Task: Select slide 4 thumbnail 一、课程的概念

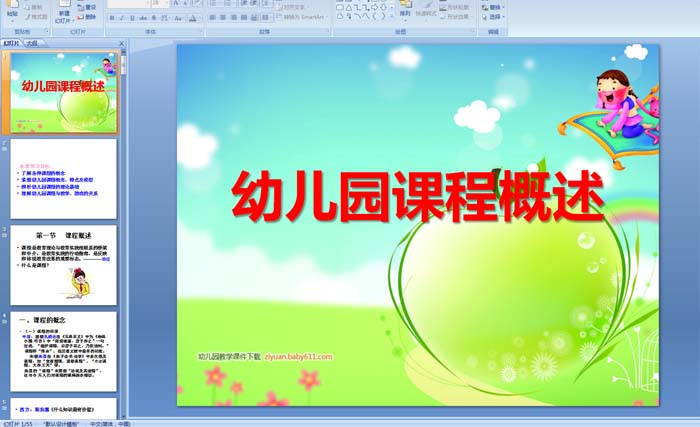Action: tap(64, 352)
